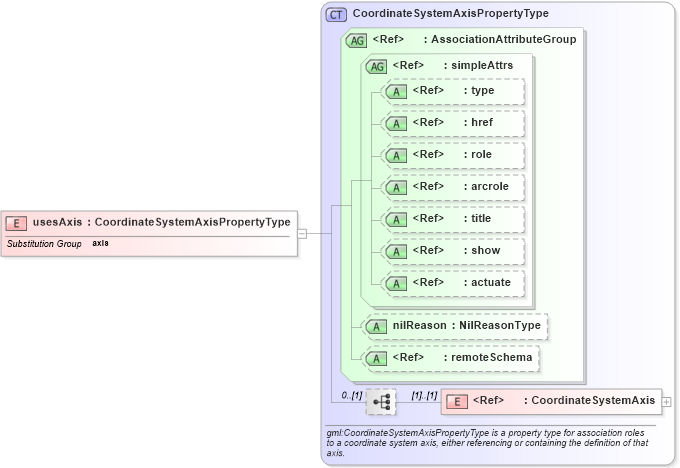Click the 0..[1] cardinality label

[x=352, y=395]
